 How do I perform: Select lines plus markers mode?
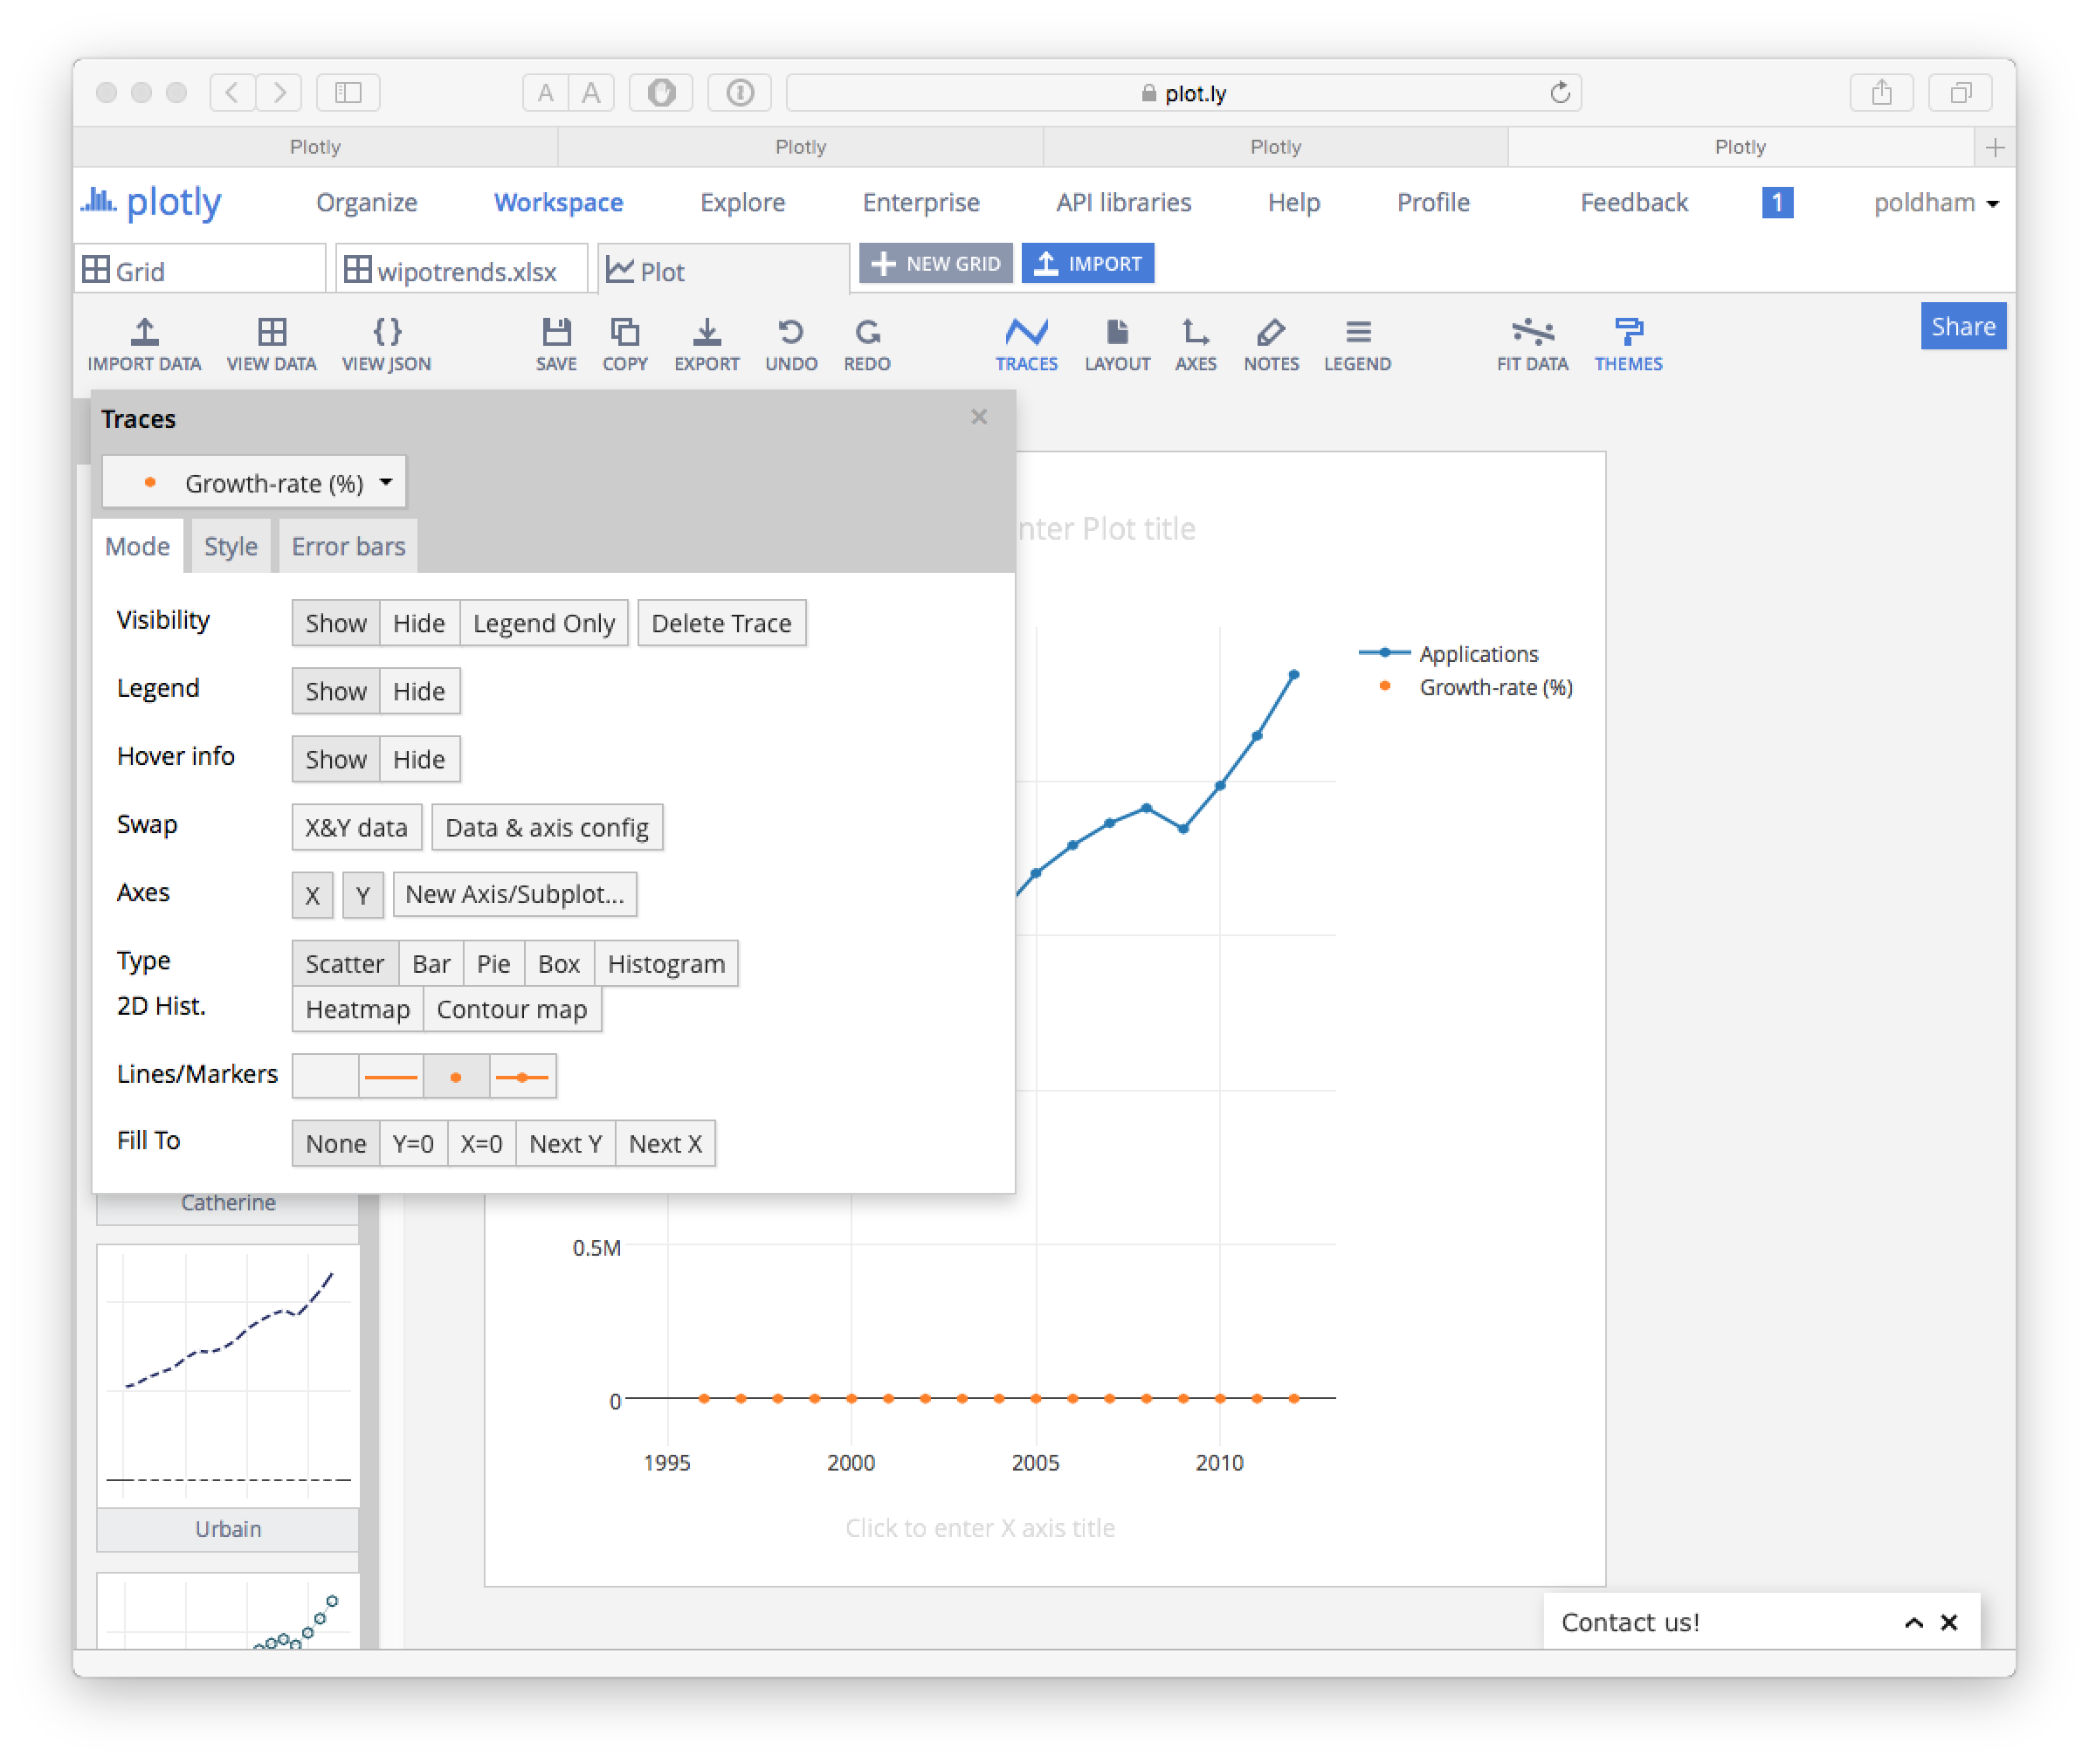pos(522,1076)
